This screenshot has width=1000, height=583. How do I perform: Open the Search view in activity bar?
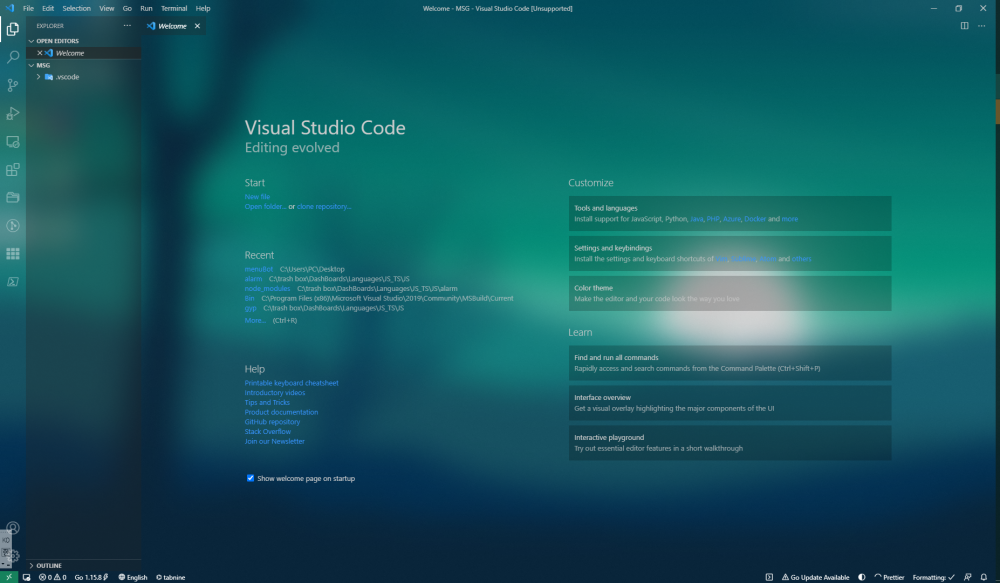[x=13, y=57]
